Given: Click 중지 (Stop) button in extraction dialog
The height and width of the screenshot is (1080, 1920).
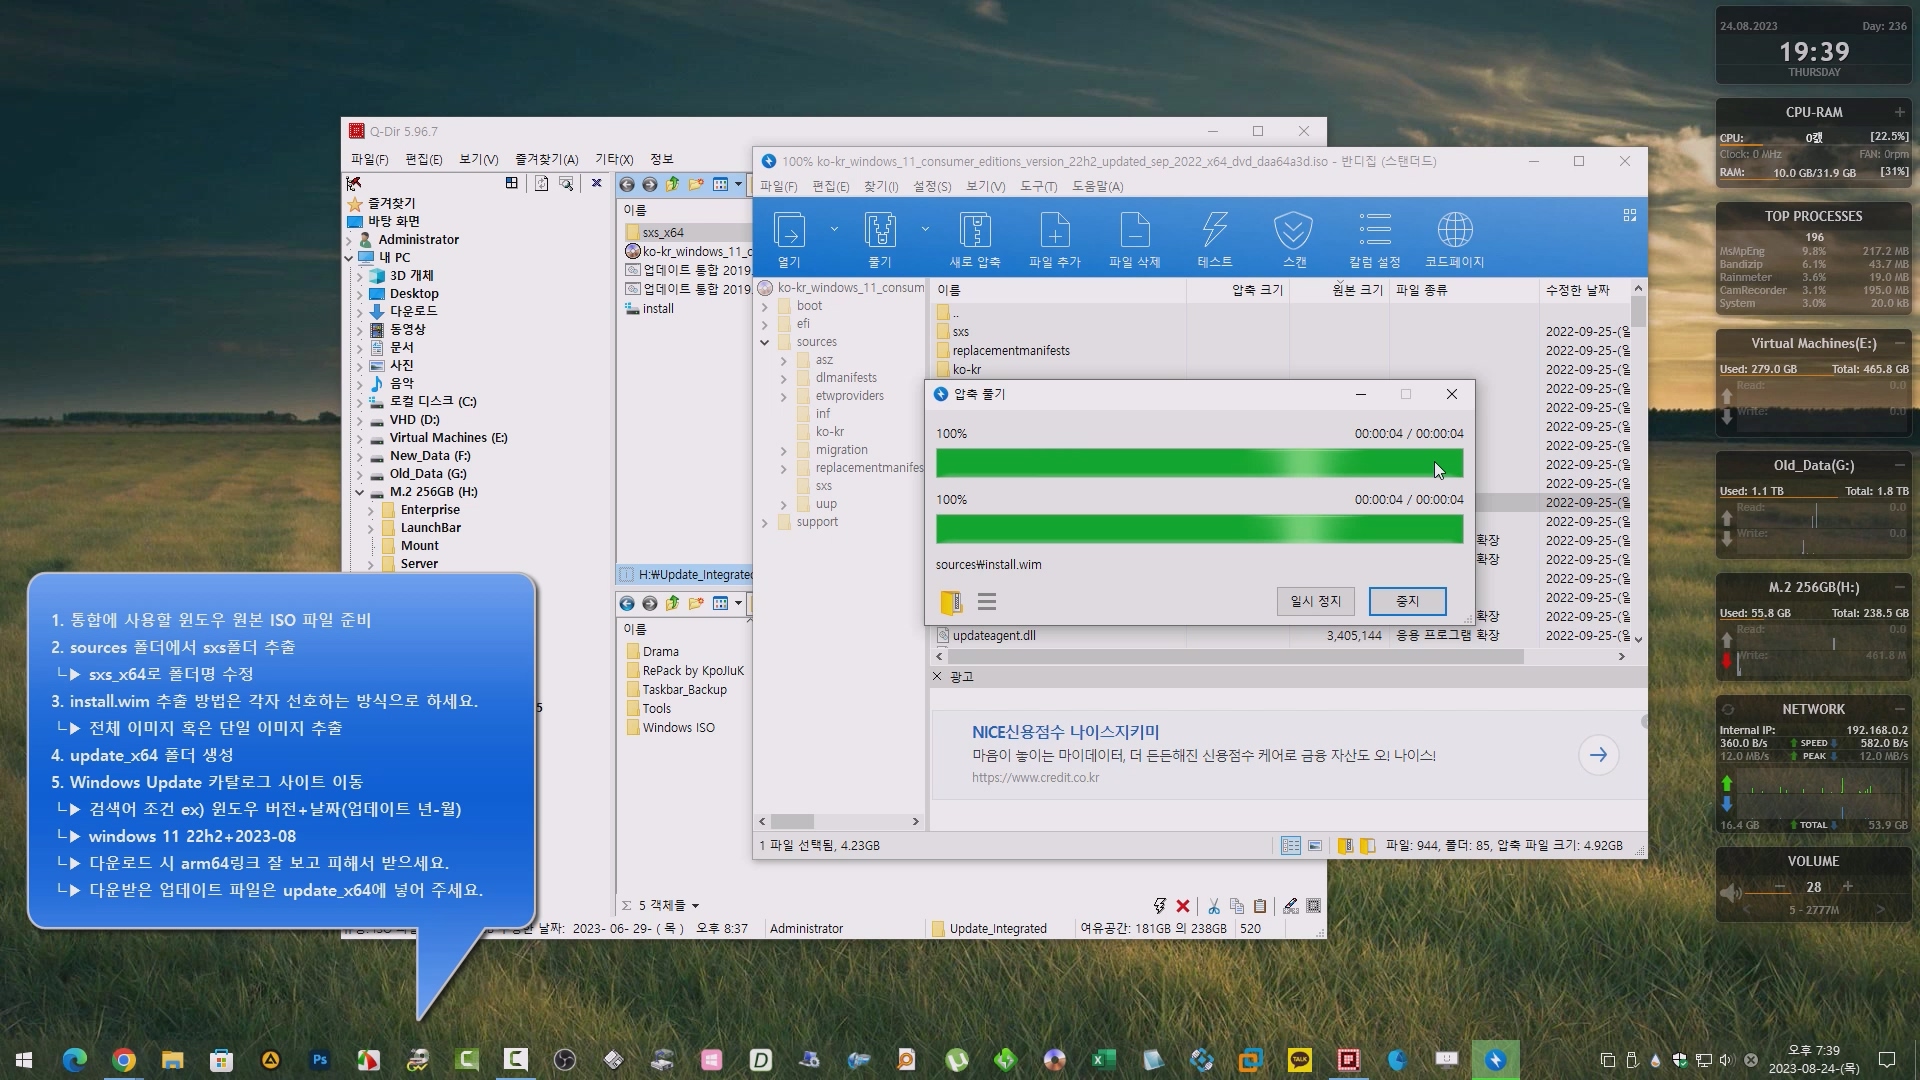Looking at the screenshot, I should click(1407, 601).
